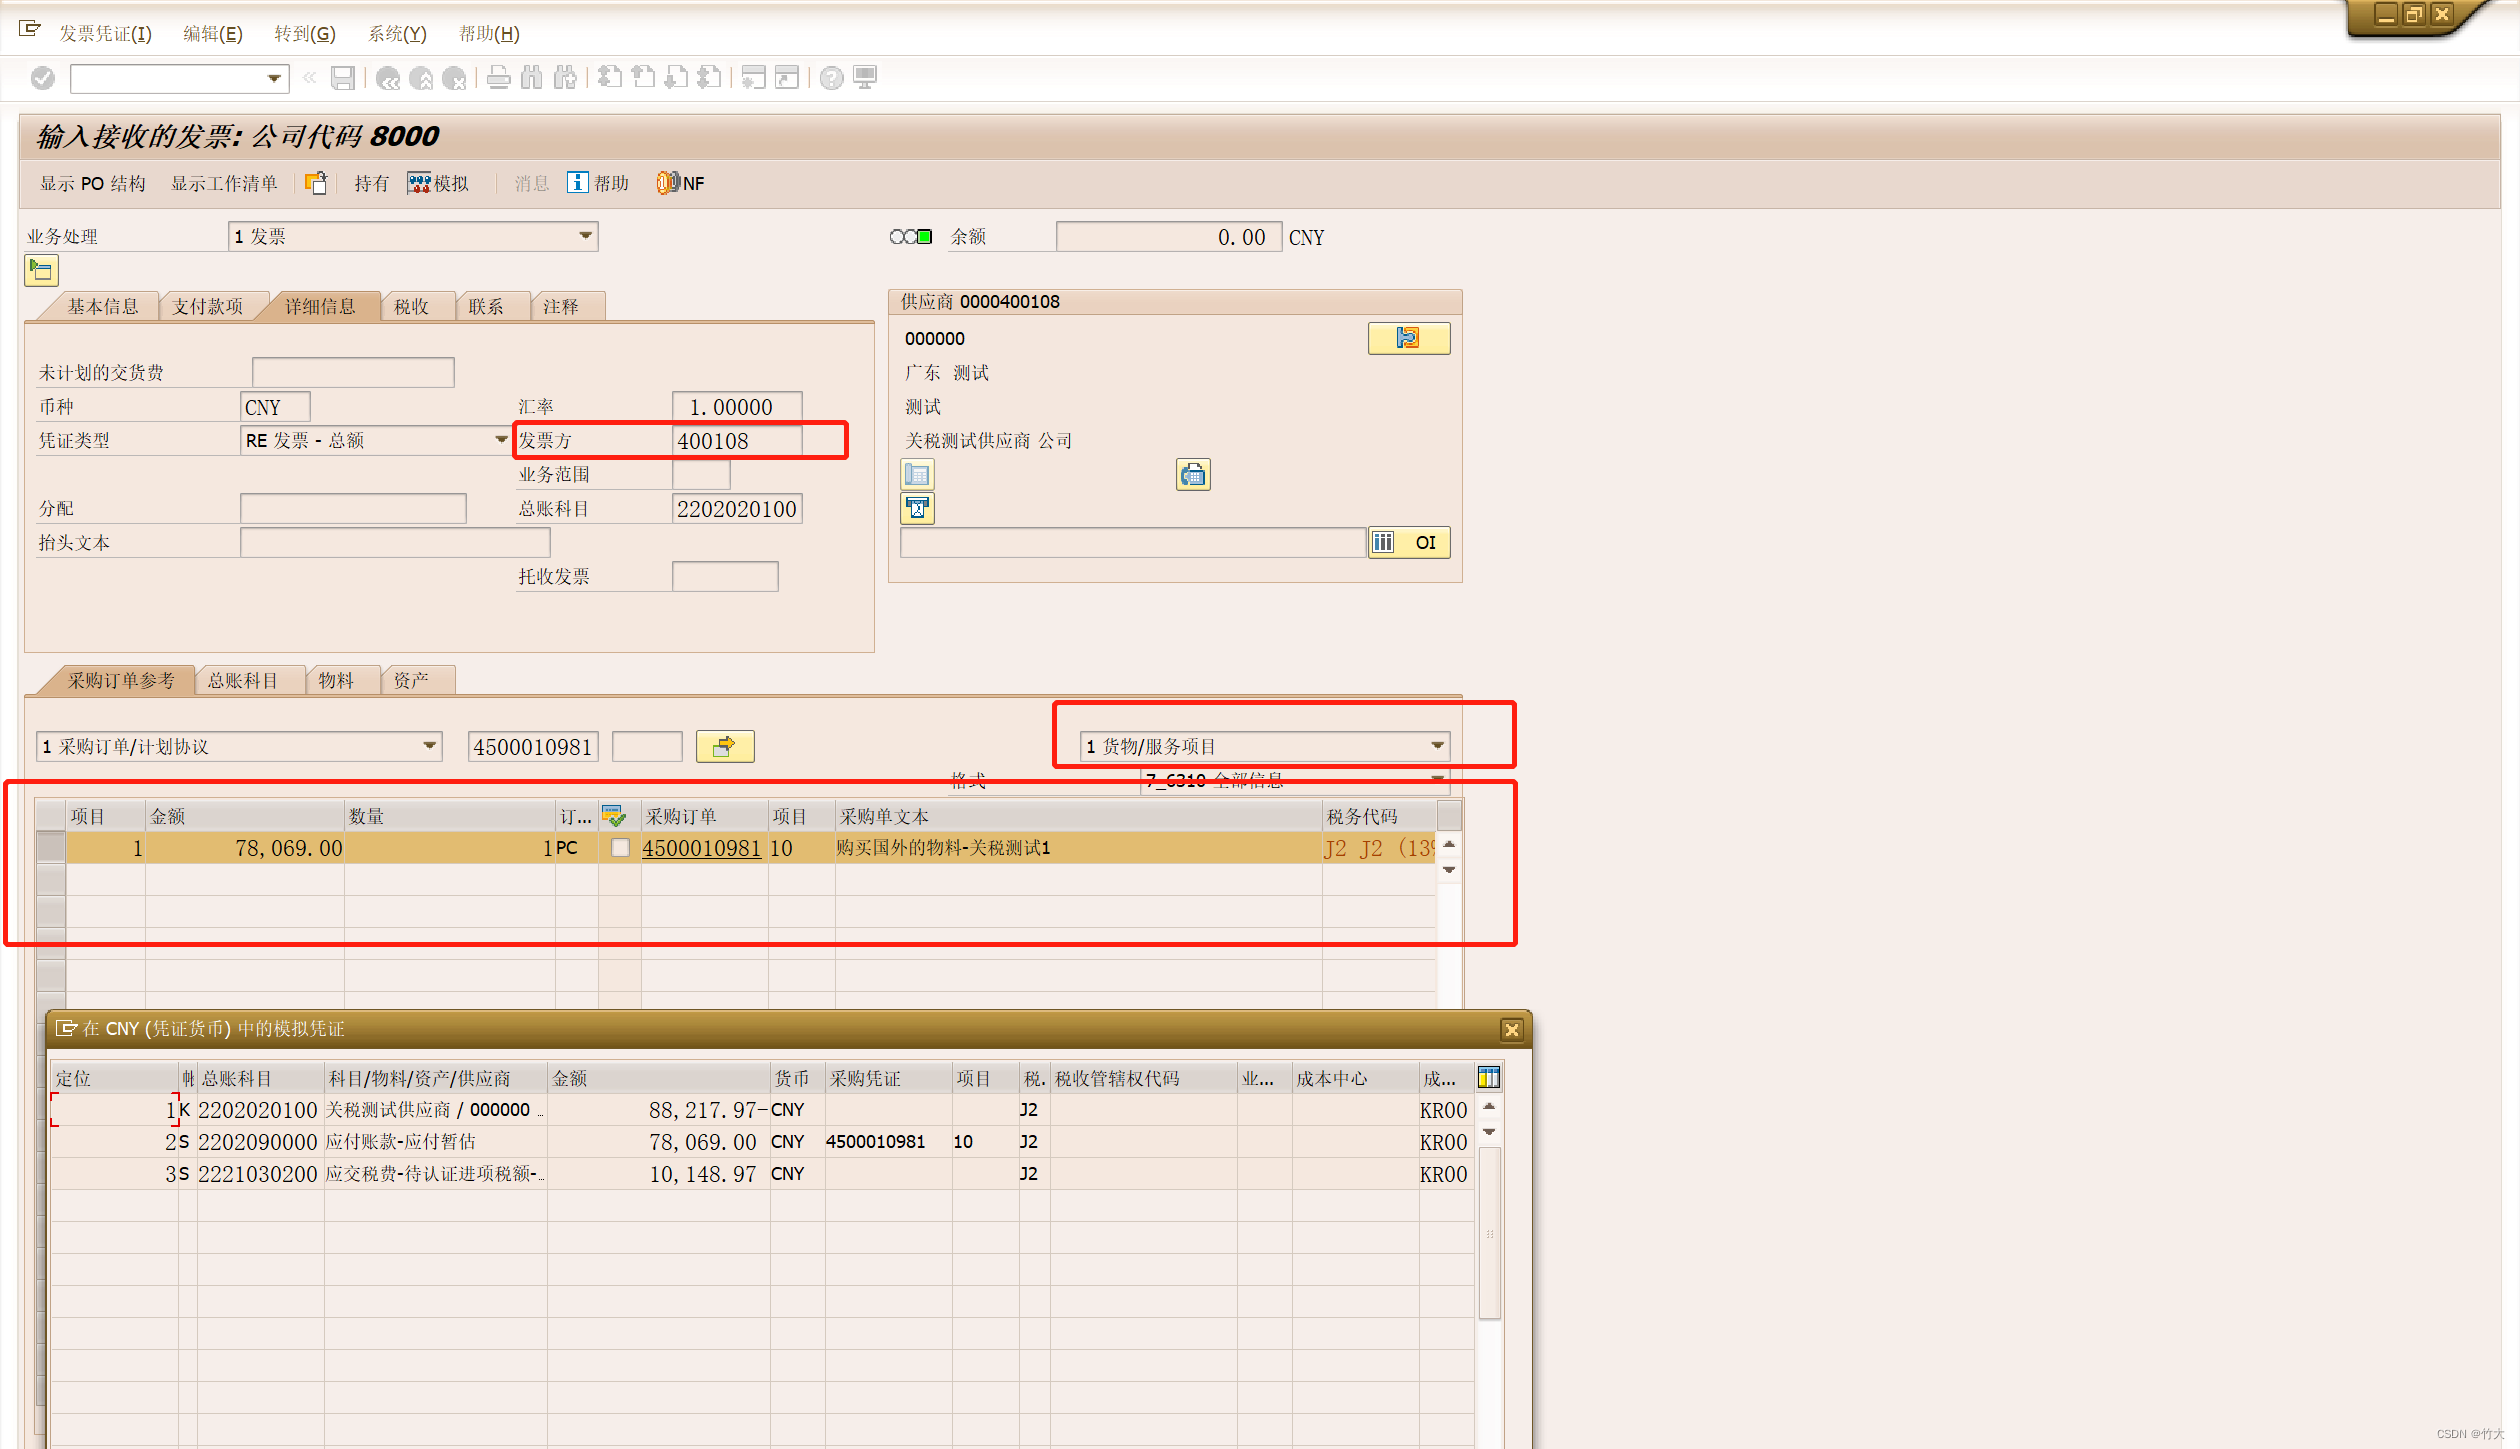Open vendor data display icon

(1408, 338)
